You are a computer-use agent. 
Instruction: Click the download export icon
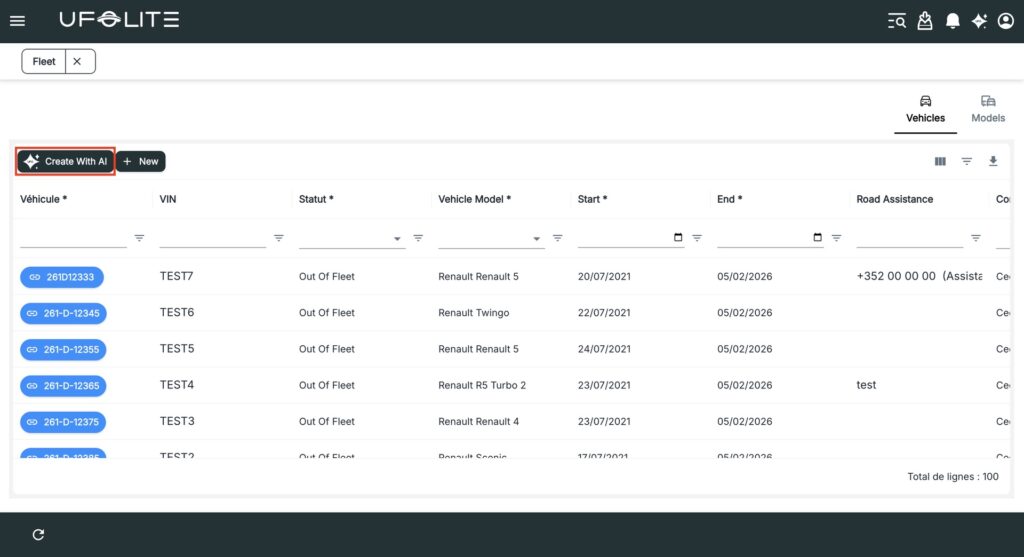click(993, 161)
